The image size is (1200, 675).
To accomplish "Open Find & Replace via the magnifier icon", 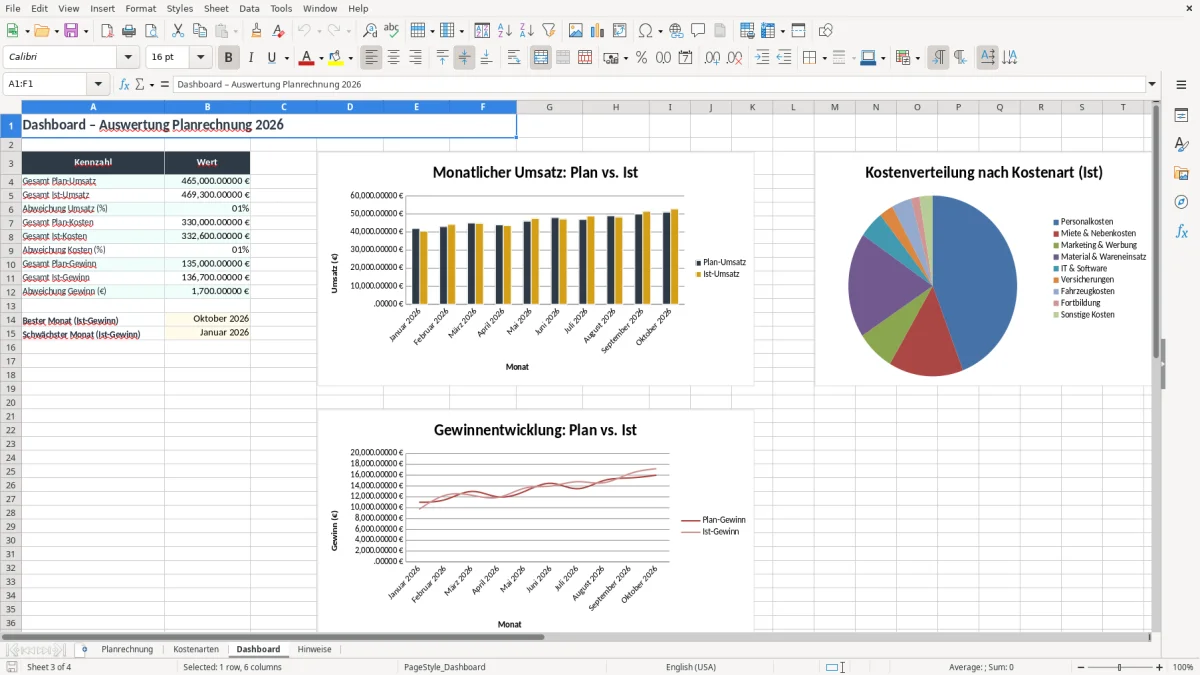I will [370, 31].
